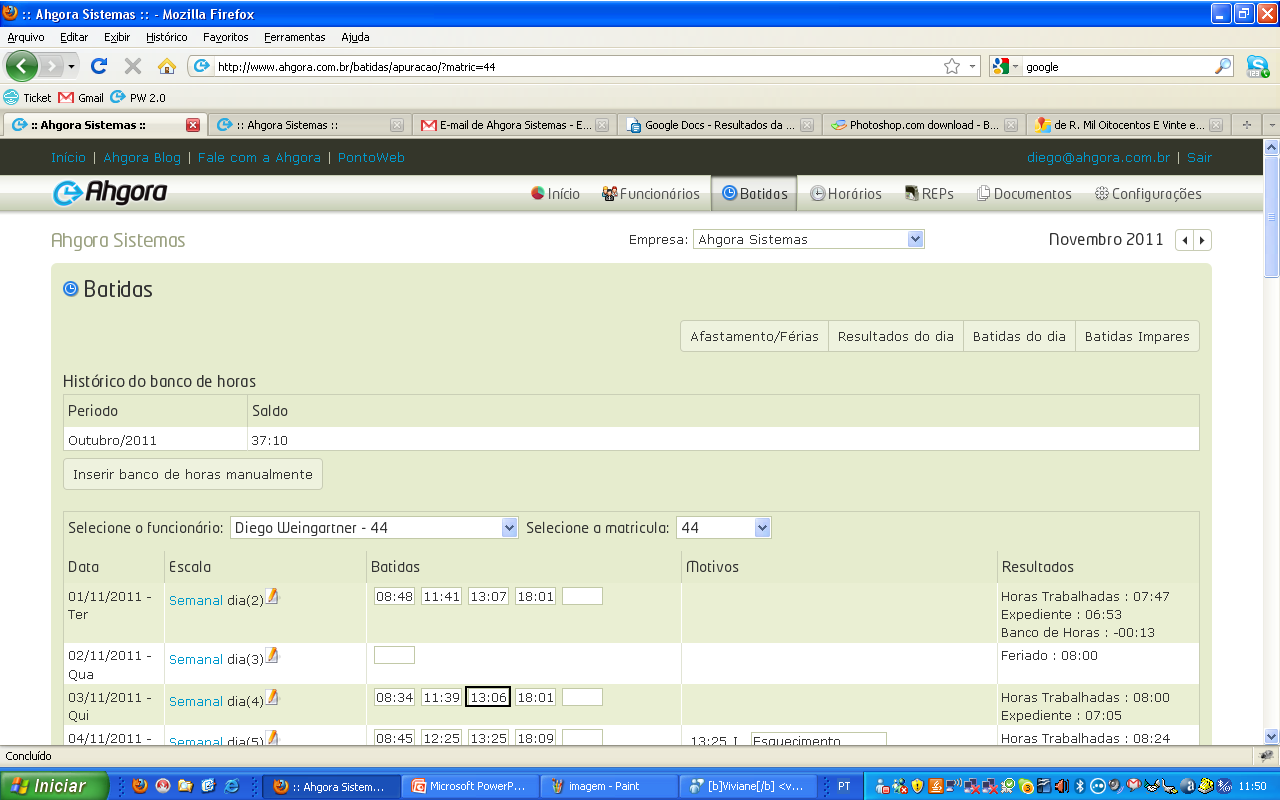This screenshot has width=1280, height=800.
Task: Open the Ajuda menu
Action: click(x=355, y=37)
